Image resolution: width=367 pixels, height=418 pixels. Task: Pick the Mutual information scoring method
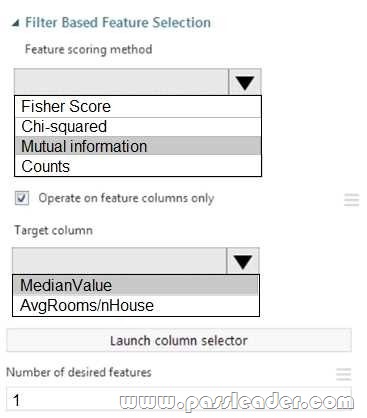point(138,146)
